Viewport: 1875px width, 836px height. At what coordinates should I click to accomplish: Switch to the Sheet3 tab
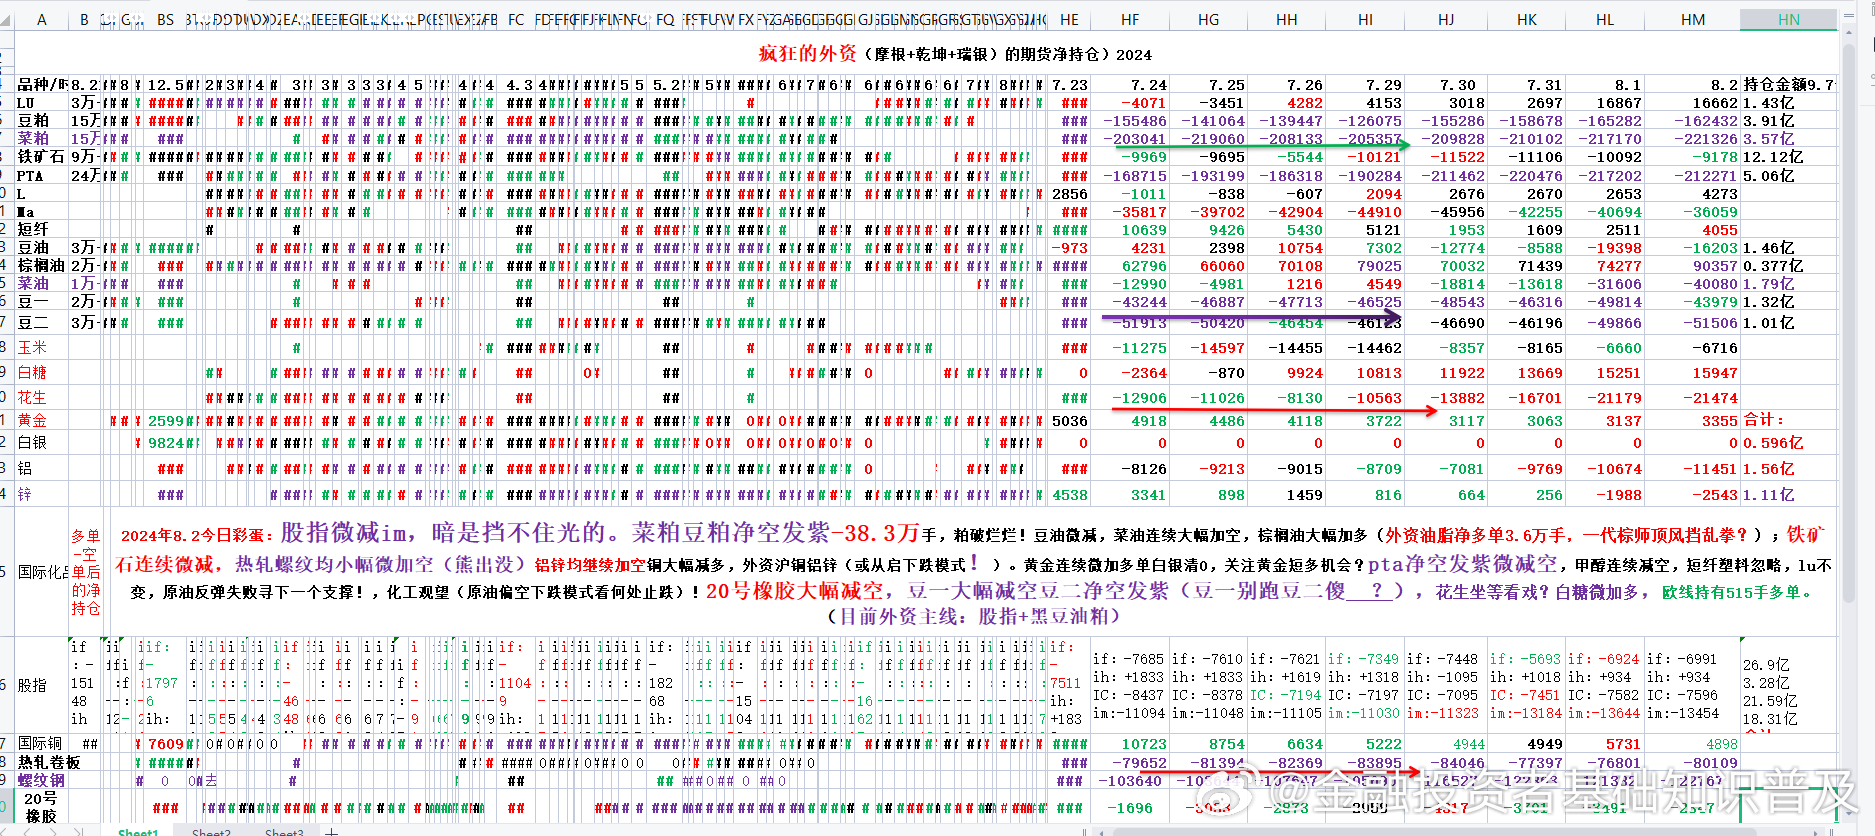[284, 831]
